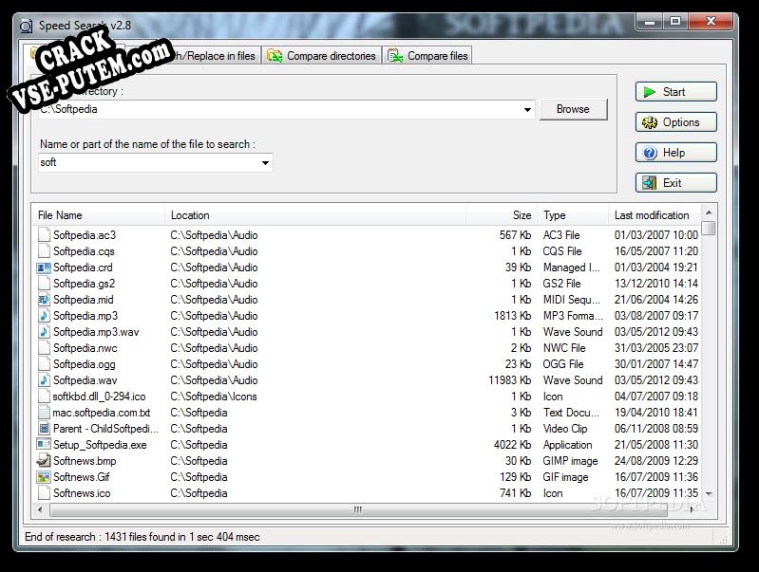
Task: Click the results list scroll-down arrow
Action: click(x=709, y=494)
